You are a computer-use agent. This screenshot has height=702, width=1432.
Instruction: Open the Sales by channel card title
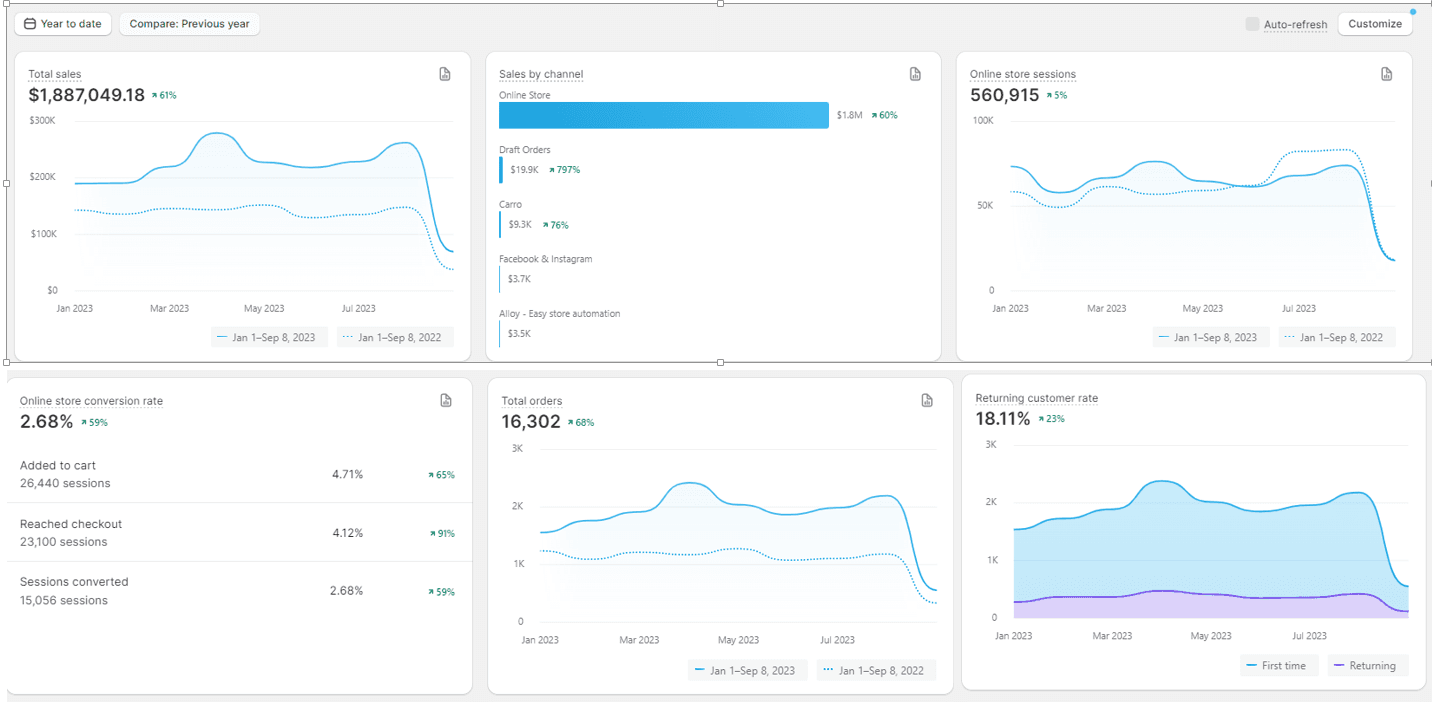(x=541, y=74)
